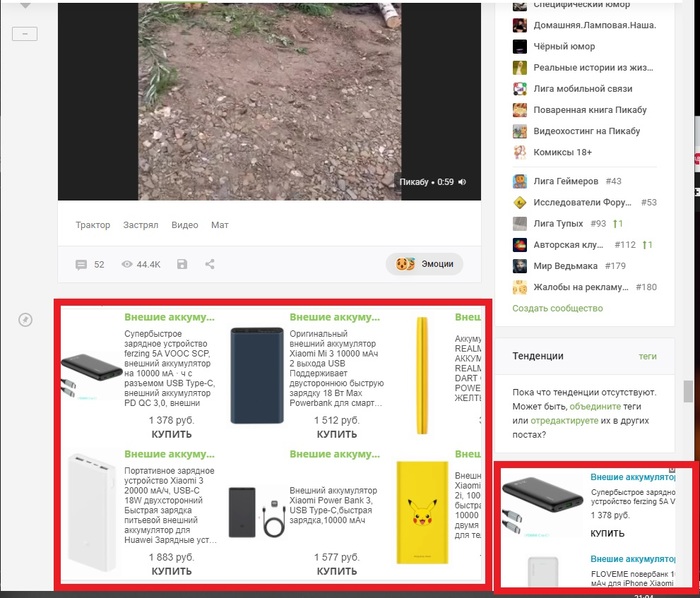Click the теги link in Тенденции
This screenshot has height=598, width=700.
[647, 356]
